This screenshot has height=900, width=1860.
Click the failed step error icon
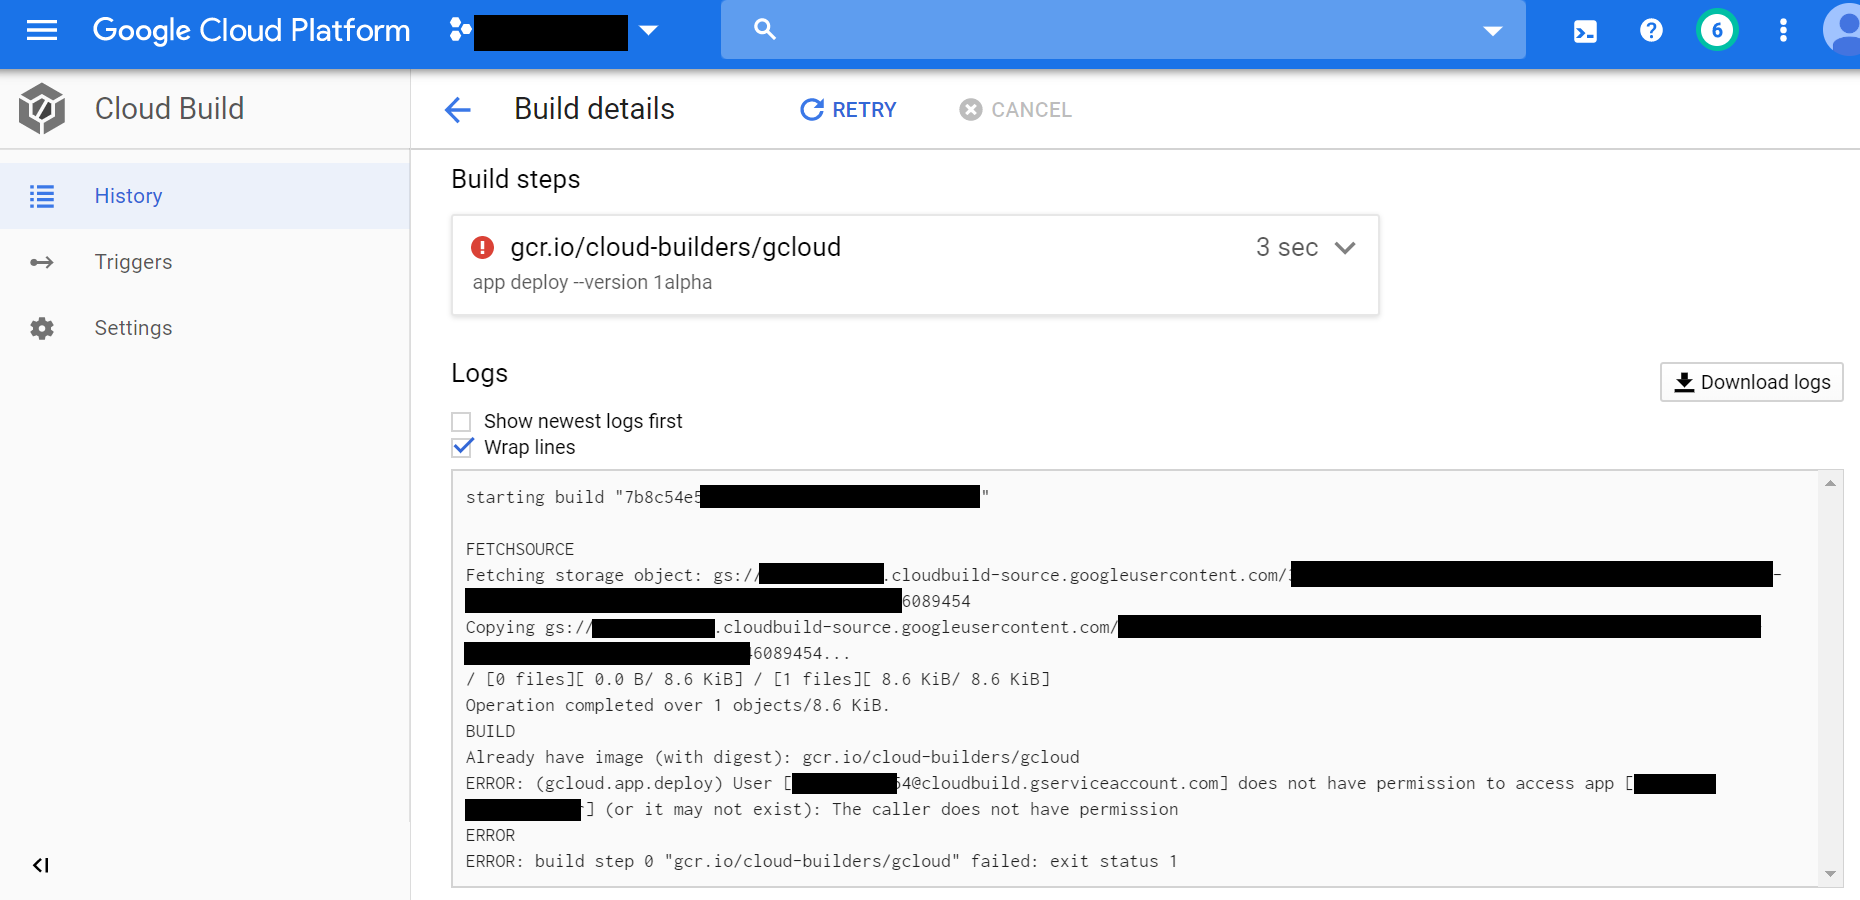482,247
